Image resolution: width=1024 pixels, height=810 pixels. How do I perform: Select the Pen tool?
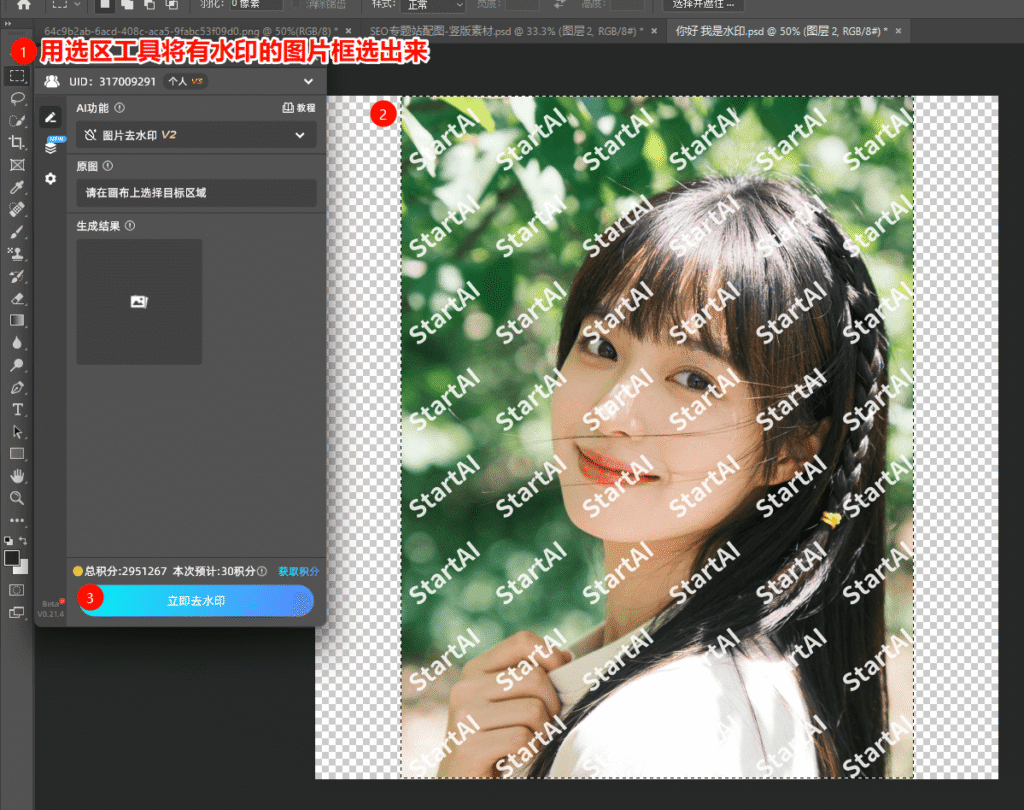16,387
